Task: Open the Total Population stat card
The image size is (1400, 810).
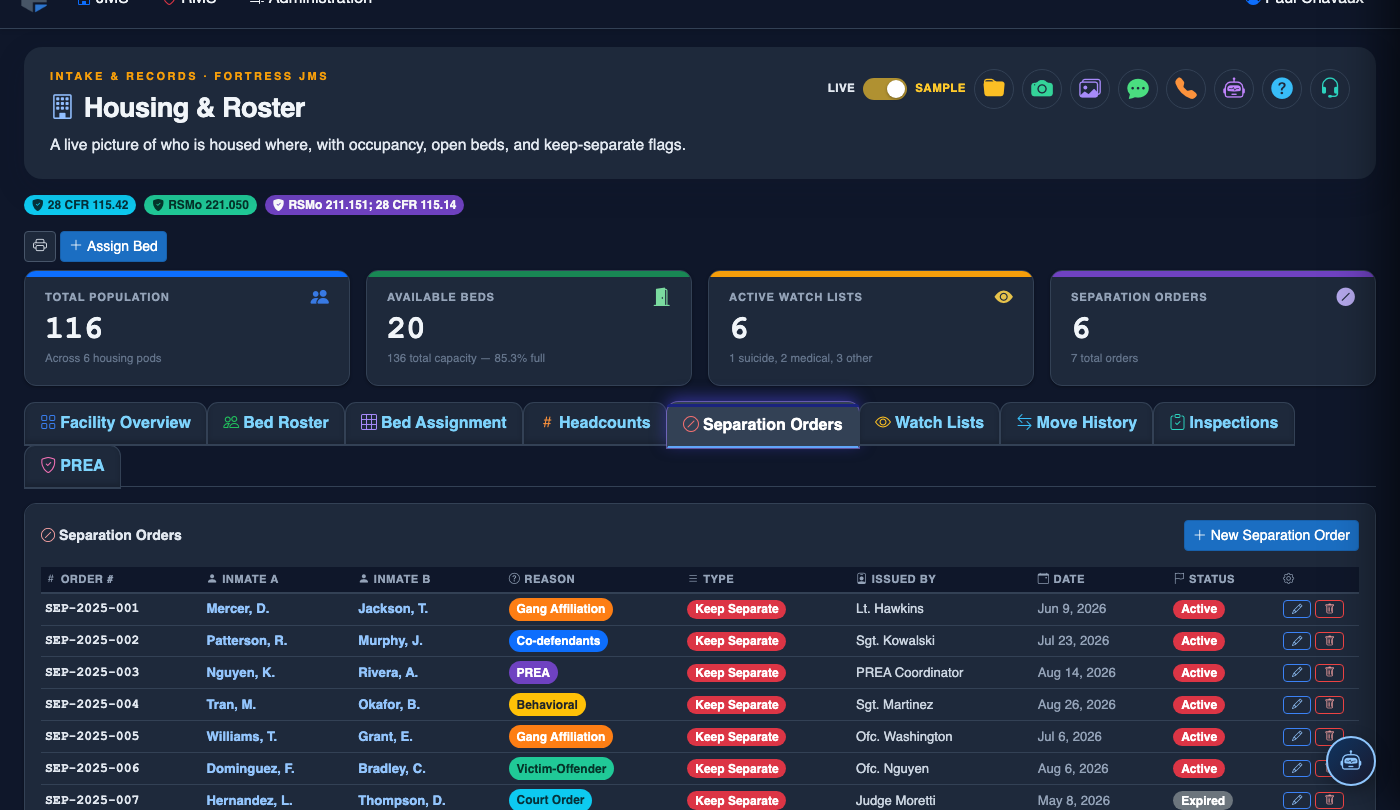Action: [x=187, y=328]
